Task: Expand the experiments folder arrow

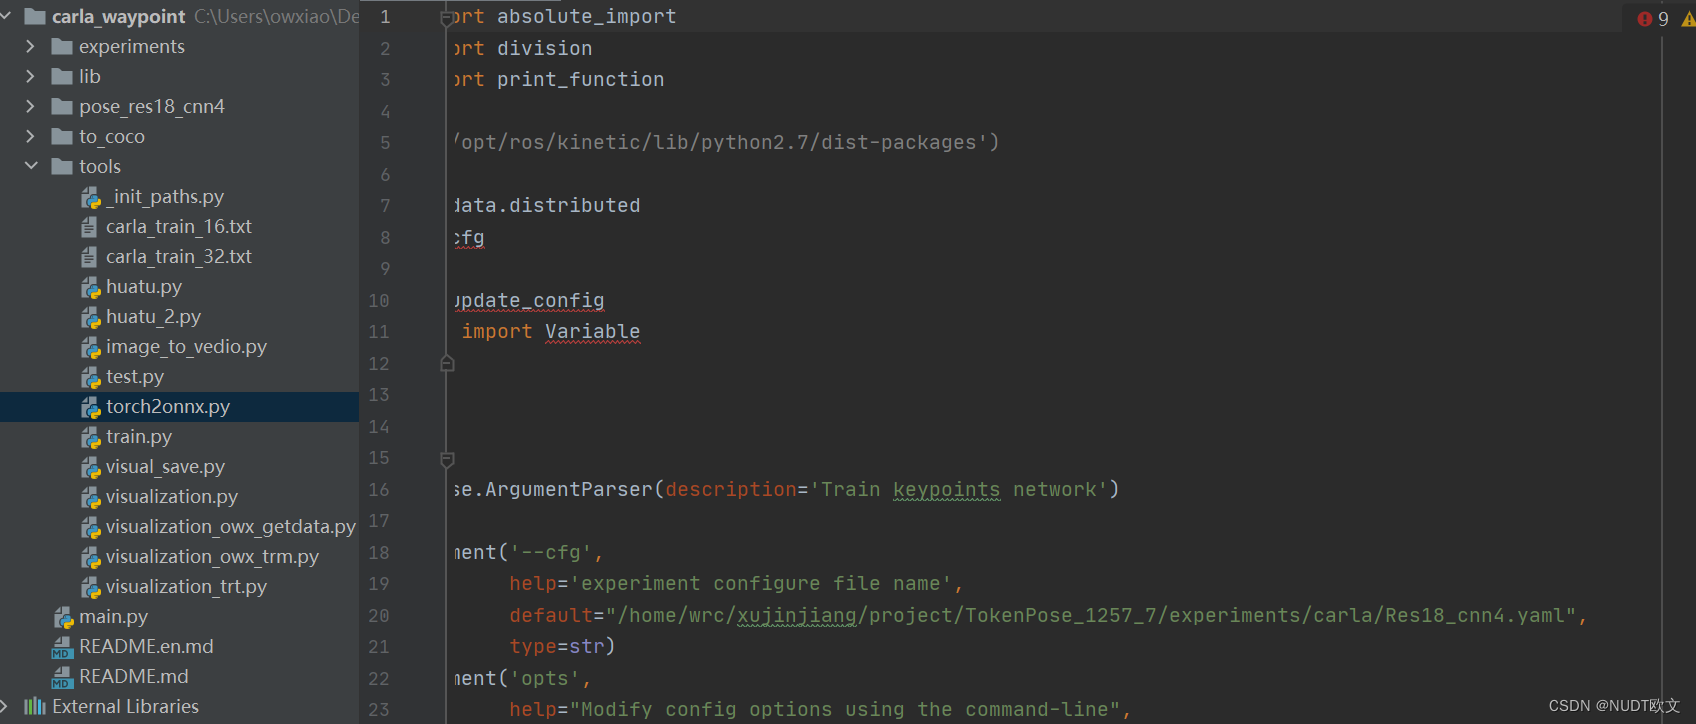Action: (x=30, y=46)
